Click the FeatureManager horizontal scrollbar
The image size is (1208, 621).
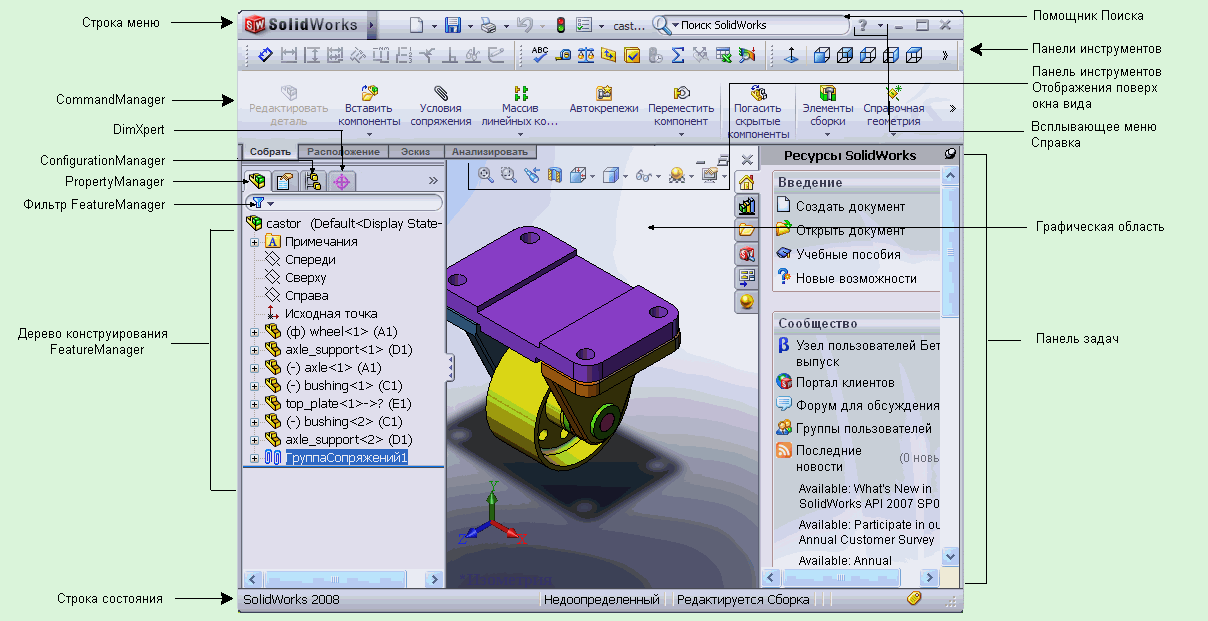[x=342, y=578]
